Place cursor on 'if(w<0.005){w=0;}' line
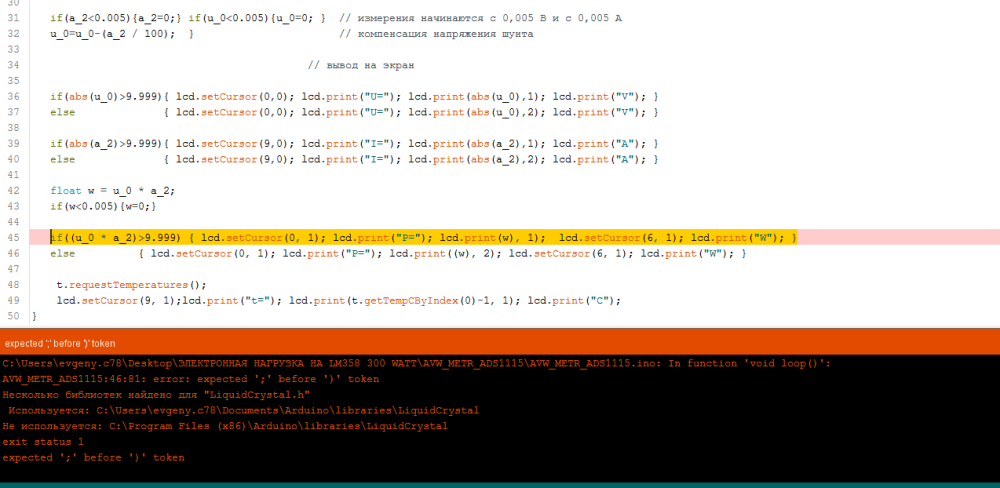 (103, 206)
